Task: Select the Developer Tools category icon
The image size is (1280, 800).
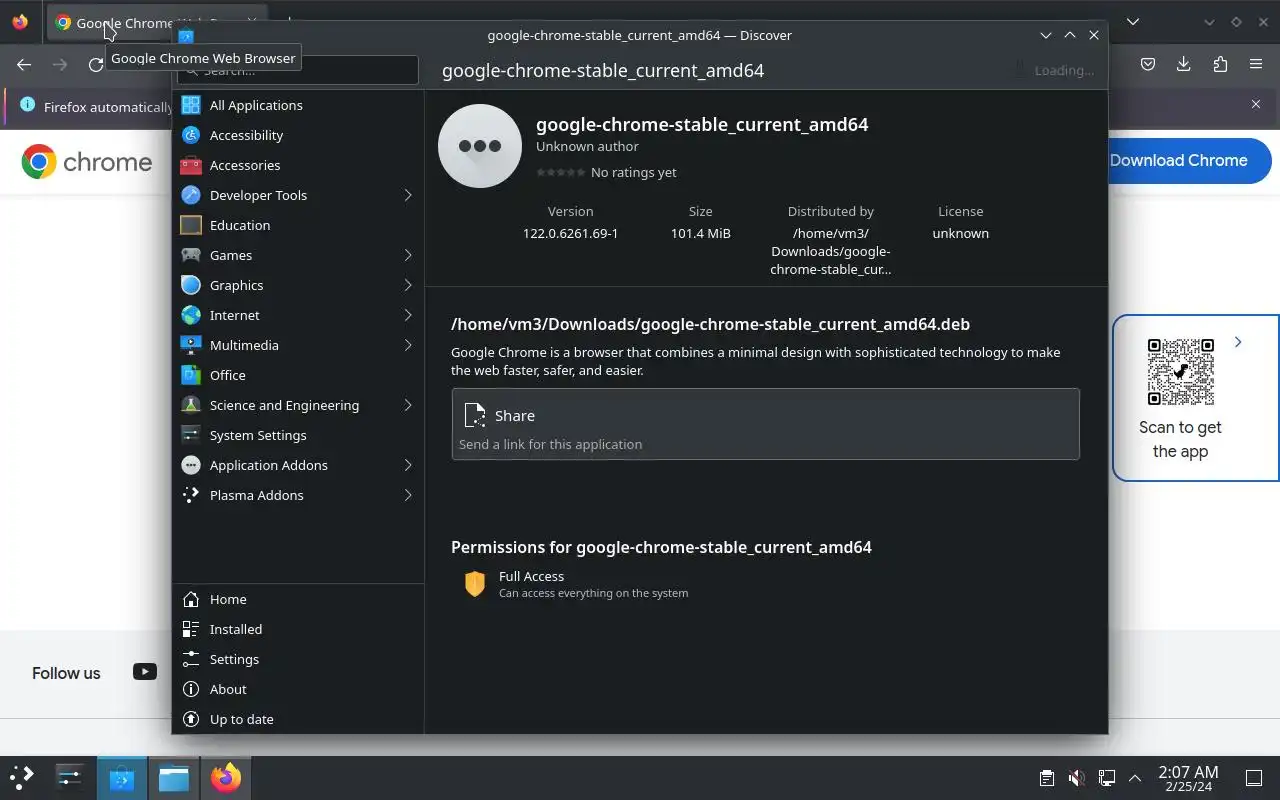Action: pos(191,195)
